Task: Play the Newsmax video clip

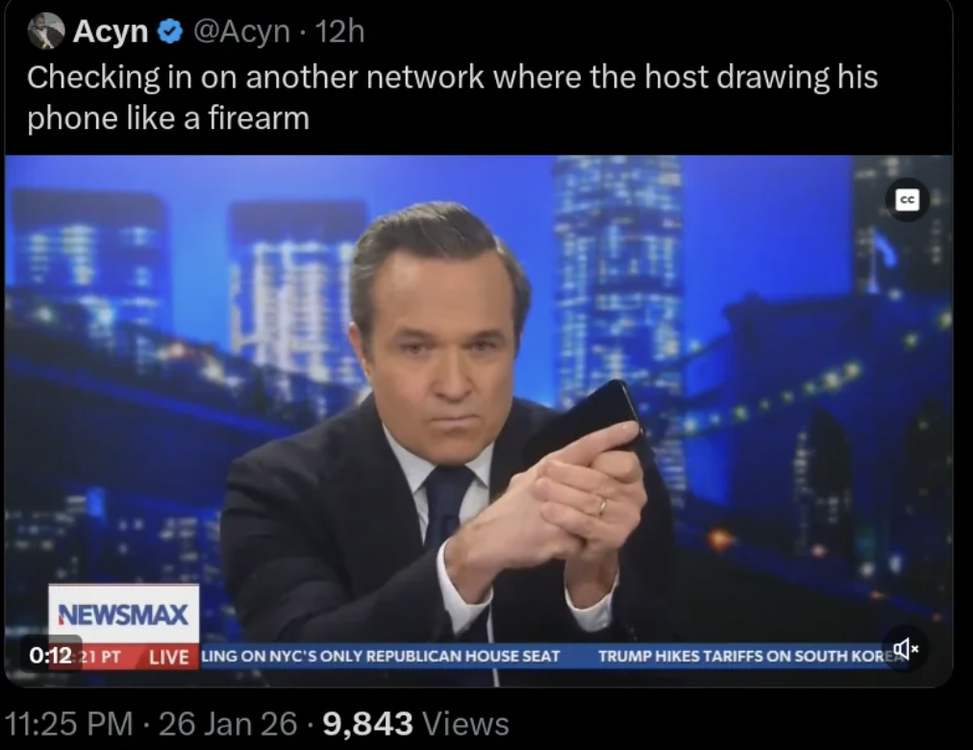Action: [478, 421]
